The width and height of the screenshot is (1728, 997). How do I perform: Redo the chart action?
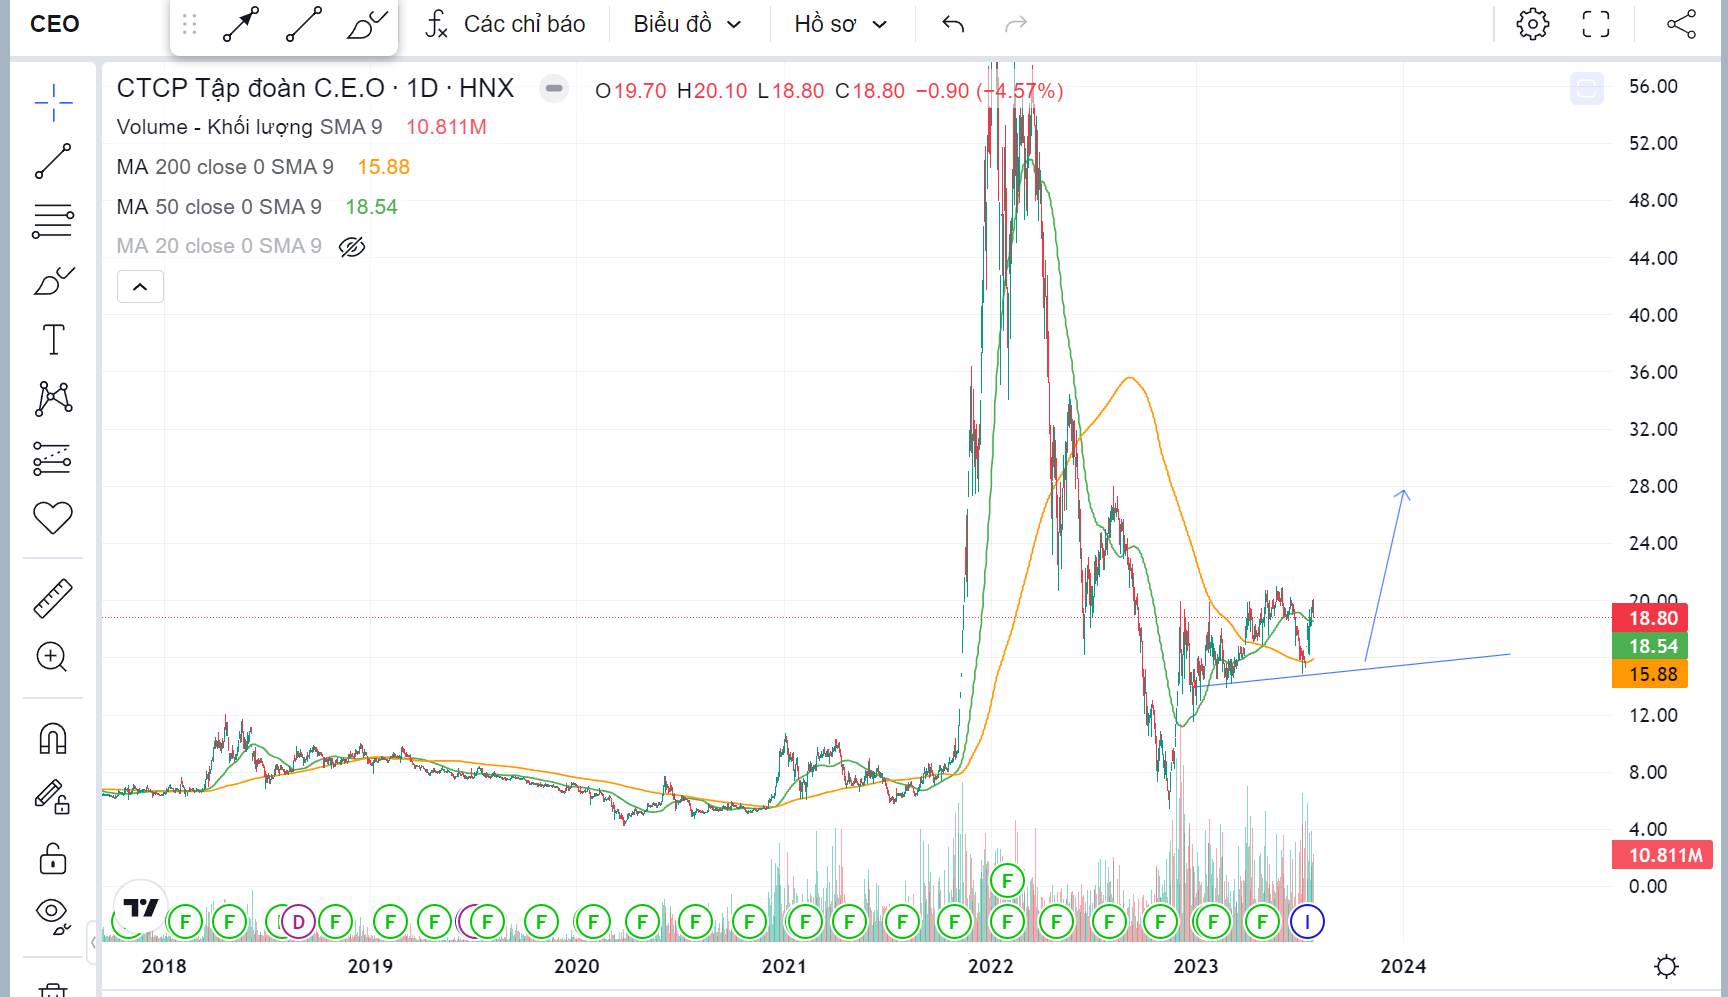[x=1016, y=24]
